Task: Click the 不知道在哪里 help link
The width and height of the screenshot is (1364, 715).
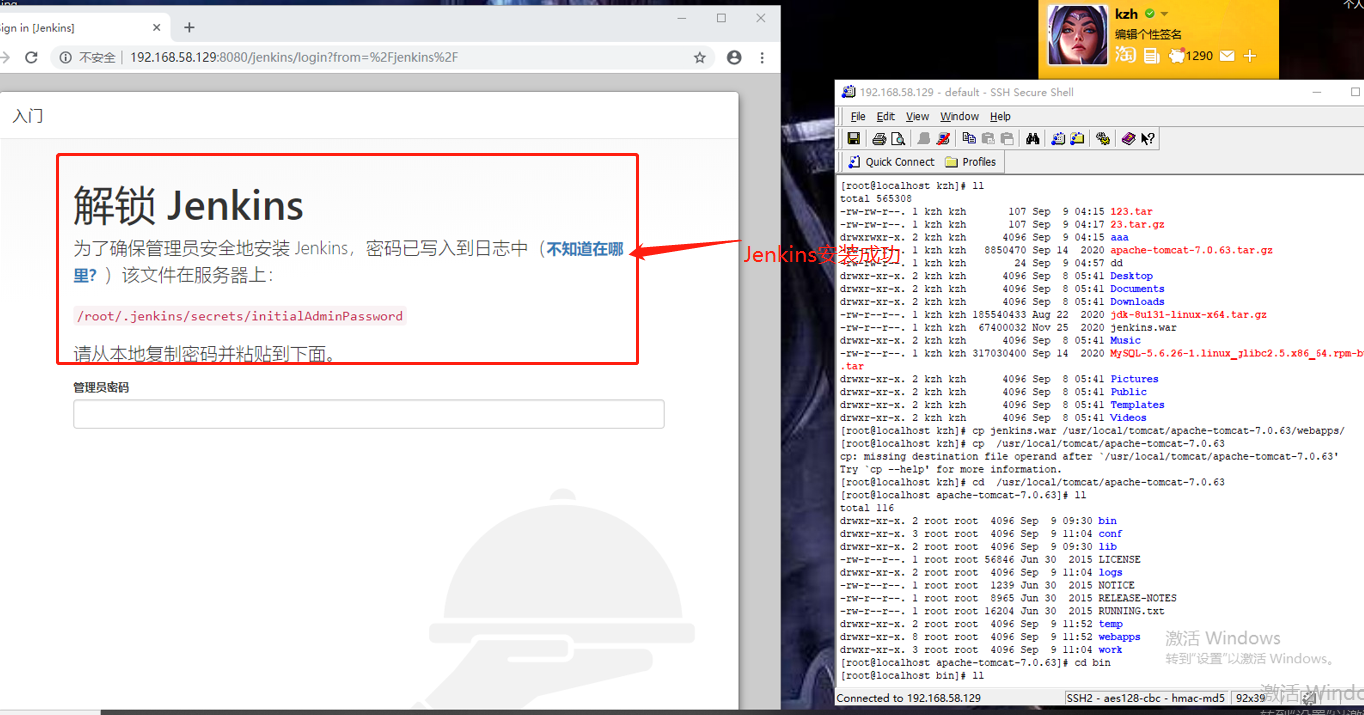Action: point(348,262)
